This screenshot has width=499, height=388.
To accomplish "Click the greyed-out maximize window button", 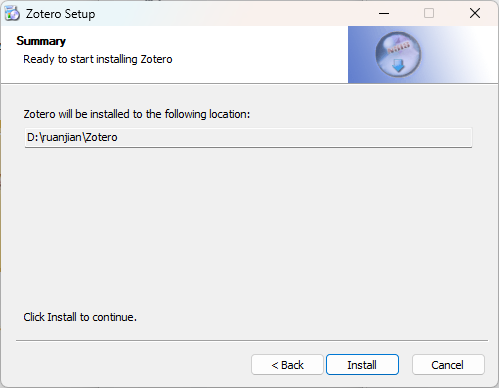I will click(429, 13).
